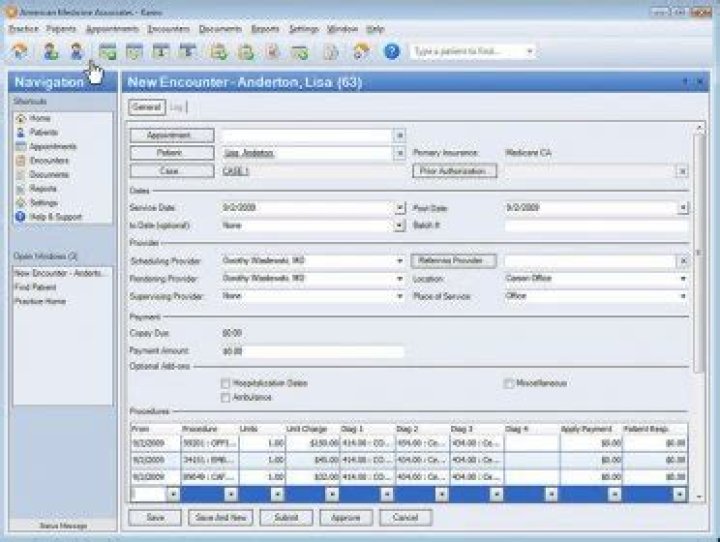Image resolution: width=720 pixels, height=542 pixels.
Task: Click the Case button
Action: coord(172,171)
